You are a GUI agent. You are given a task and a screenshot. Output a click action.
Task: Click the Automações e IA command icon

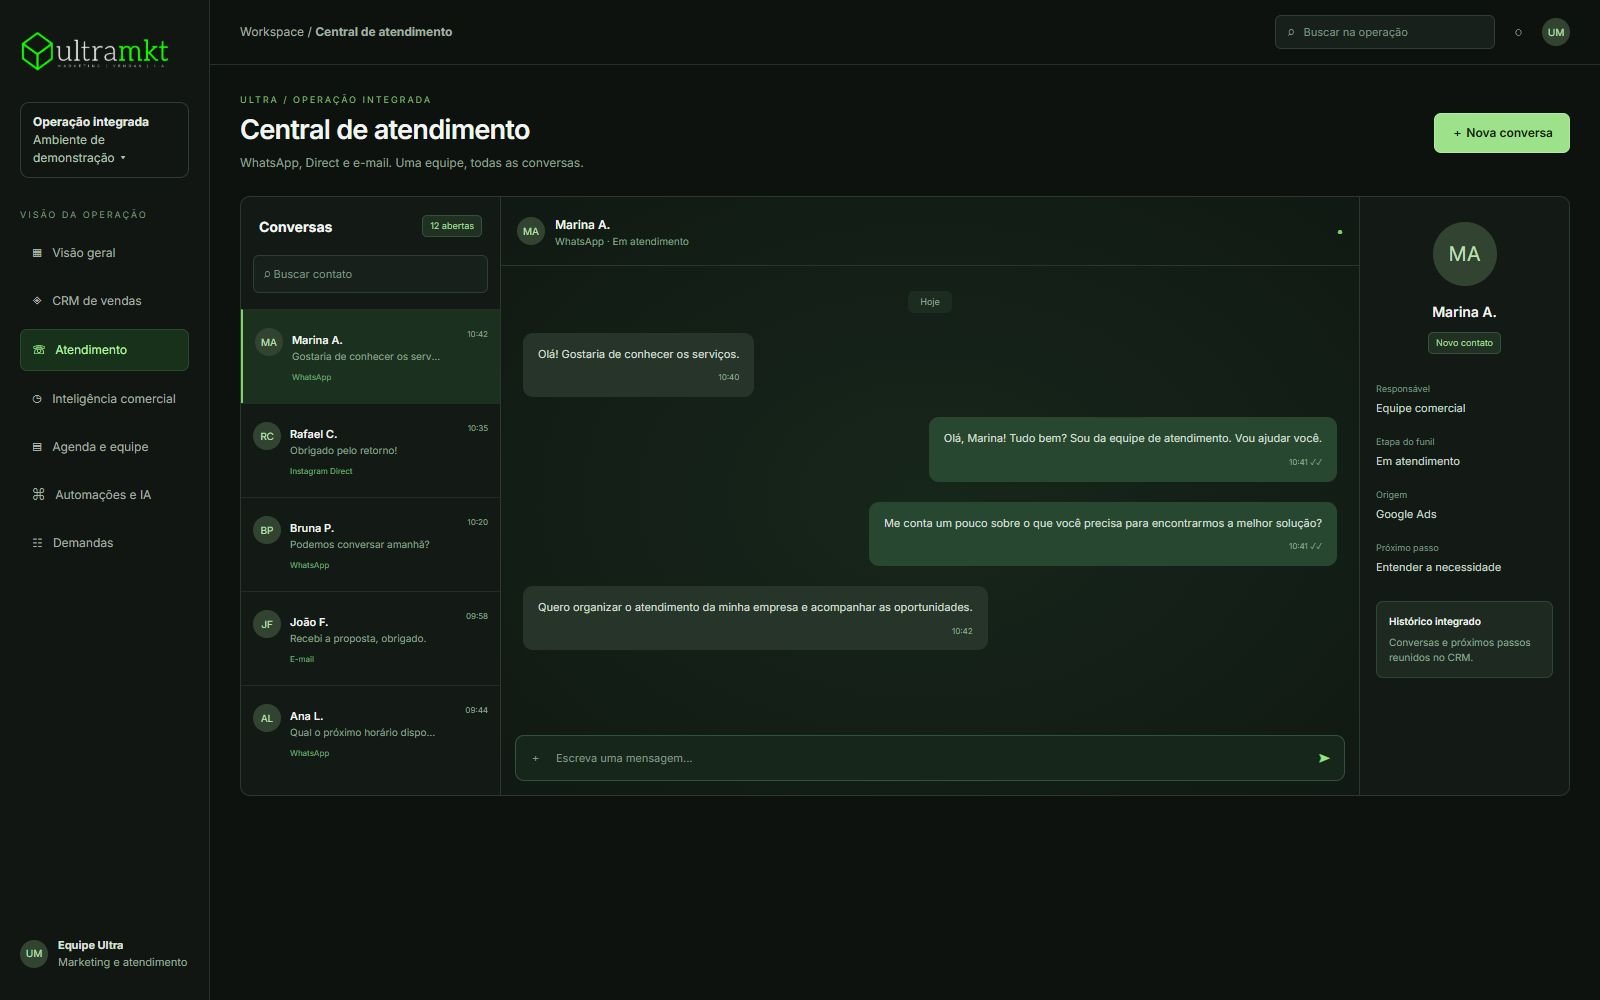point(39,495)
